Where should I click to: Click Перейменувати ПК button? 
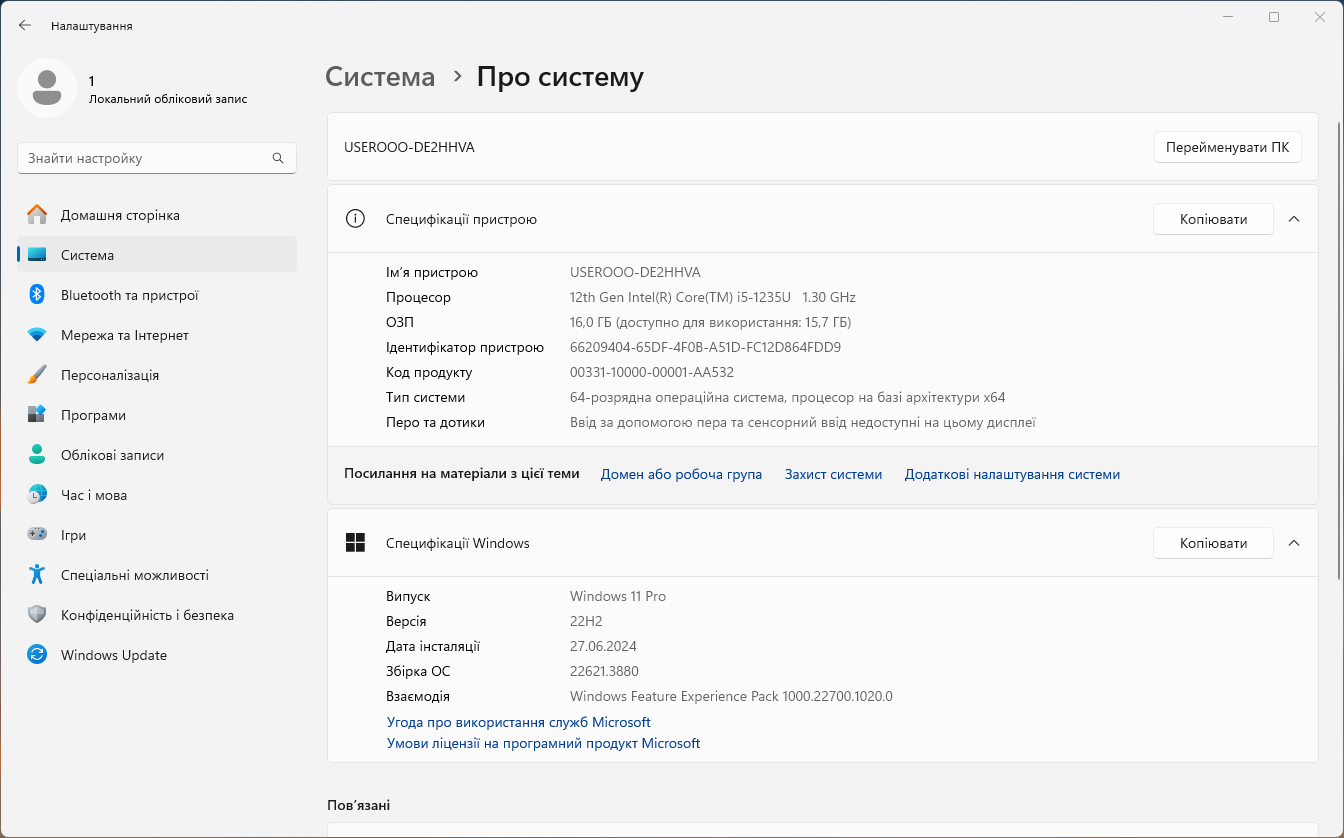[x=1227, y=147]
